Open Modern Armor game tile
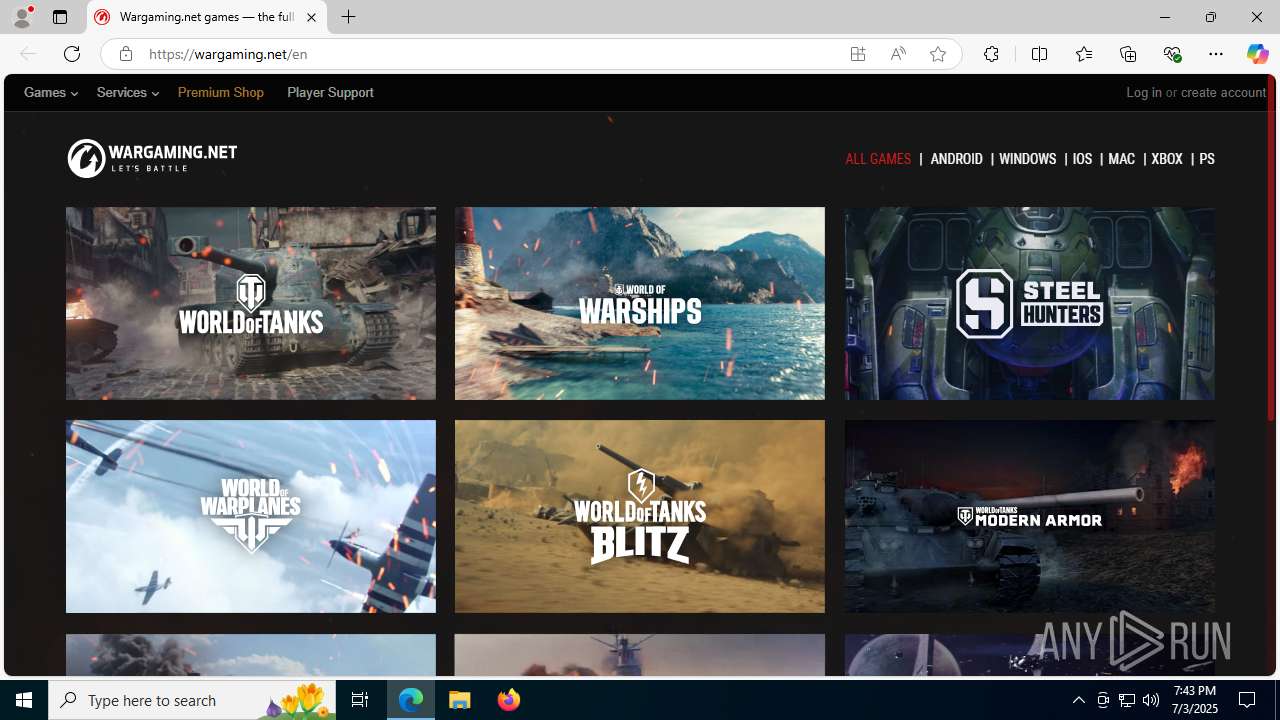This screenshot has width=1280, height=720. (x=1029, y=516)
